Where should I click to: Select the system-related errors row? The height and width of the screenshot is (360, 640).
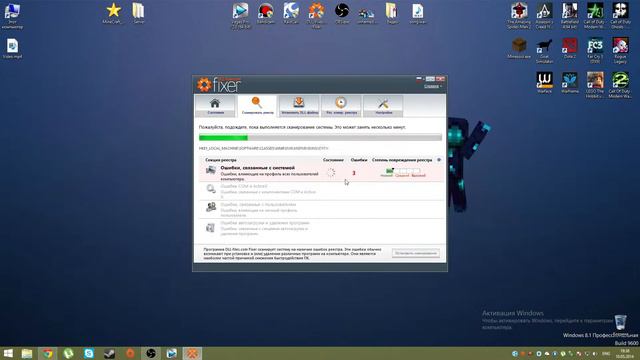pyautogui.click(x=322, y=173)
